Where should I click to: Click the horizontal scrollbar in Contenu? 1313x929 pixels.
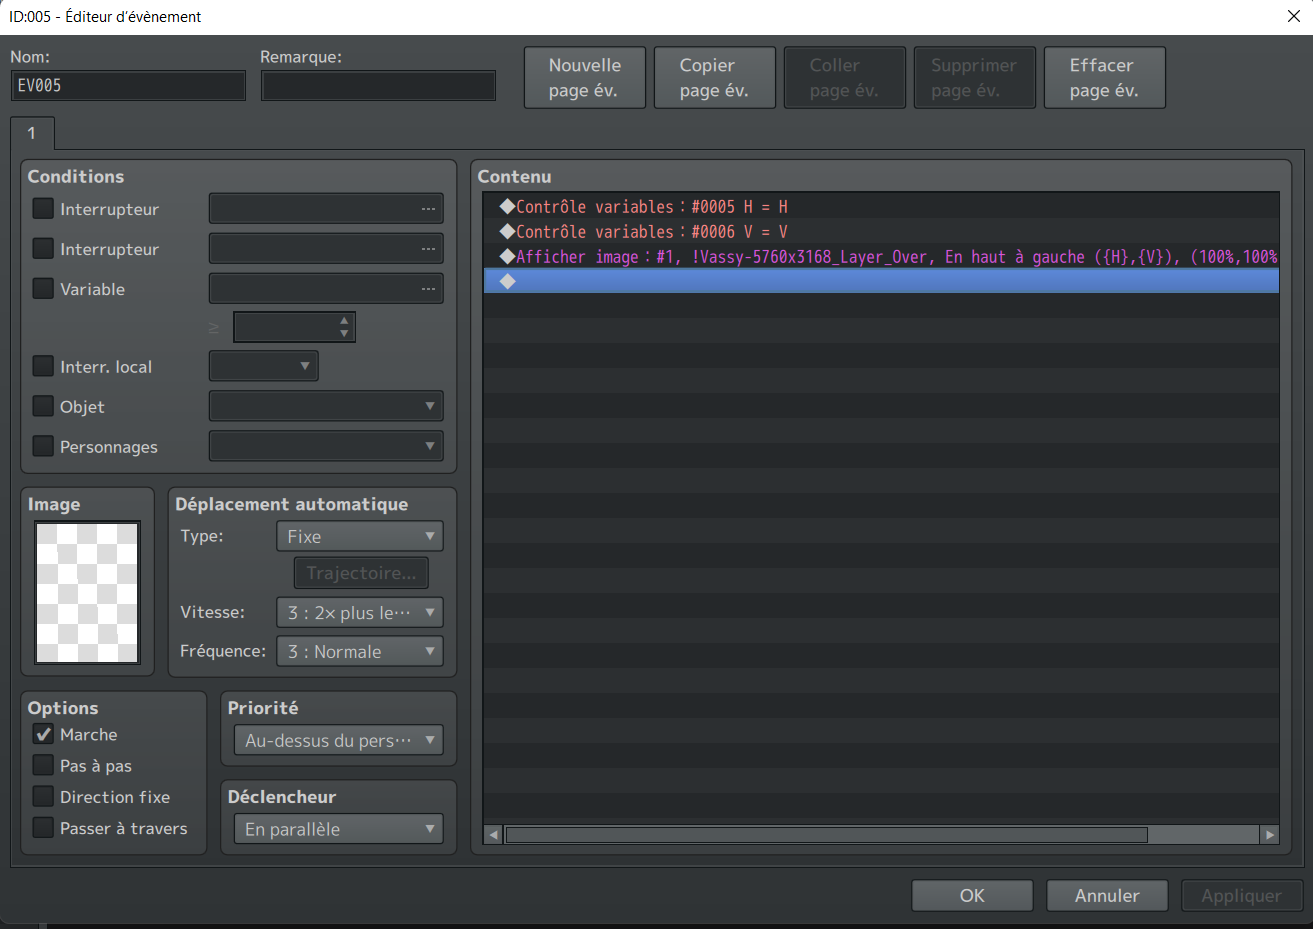[x=826, y=835]
